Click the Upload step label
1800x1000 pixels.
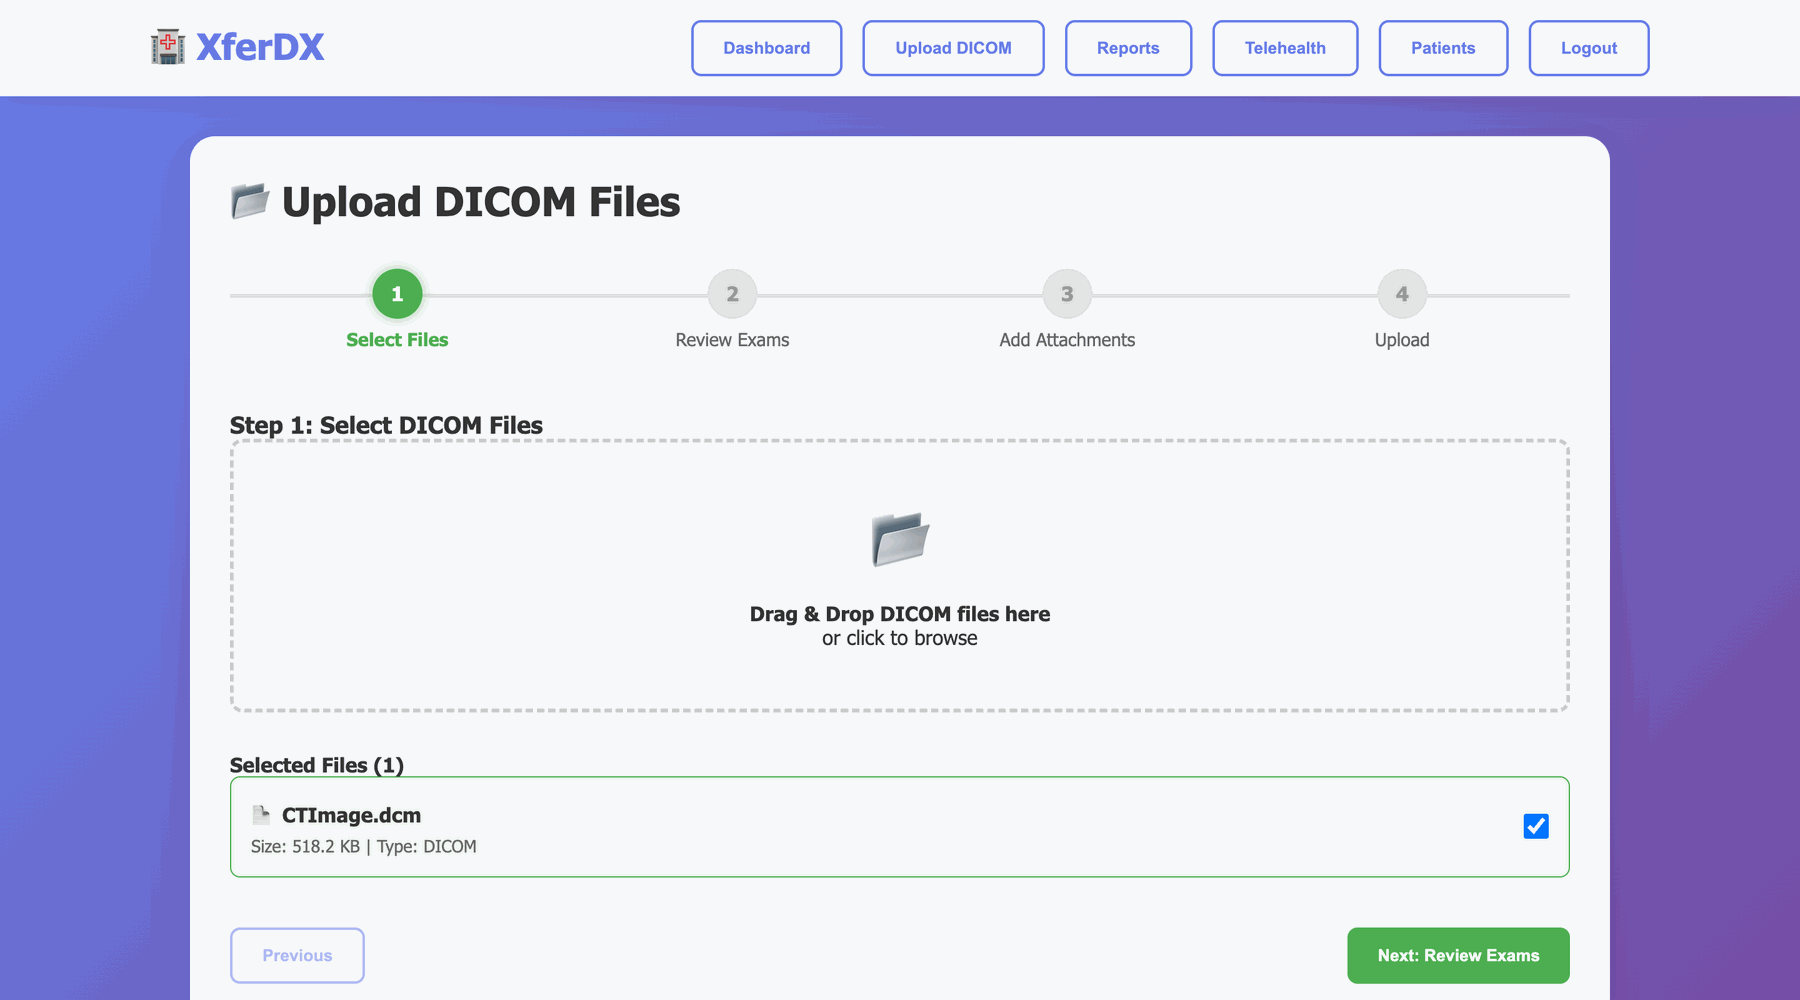pyautogui.click(x=1402, y=340)
